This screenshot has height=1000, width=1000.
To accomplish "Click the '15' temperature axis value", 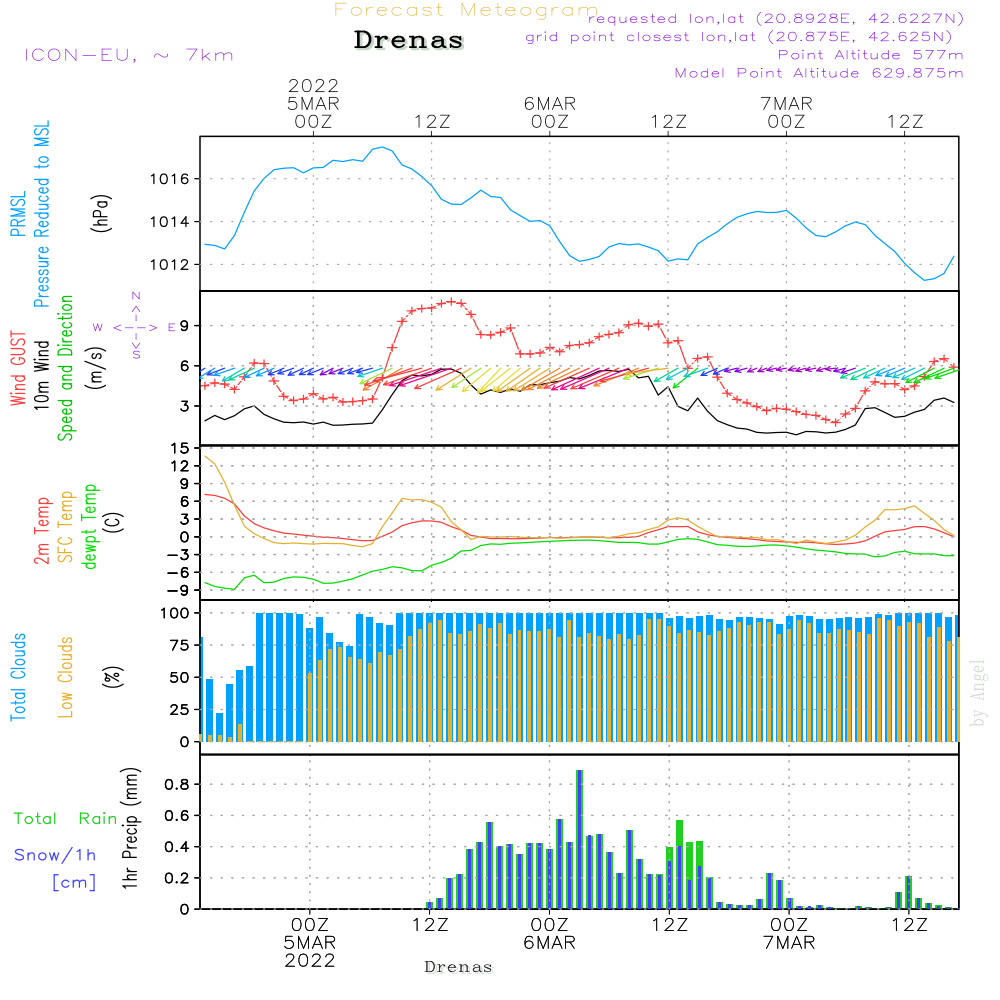I will pos(180,449).
